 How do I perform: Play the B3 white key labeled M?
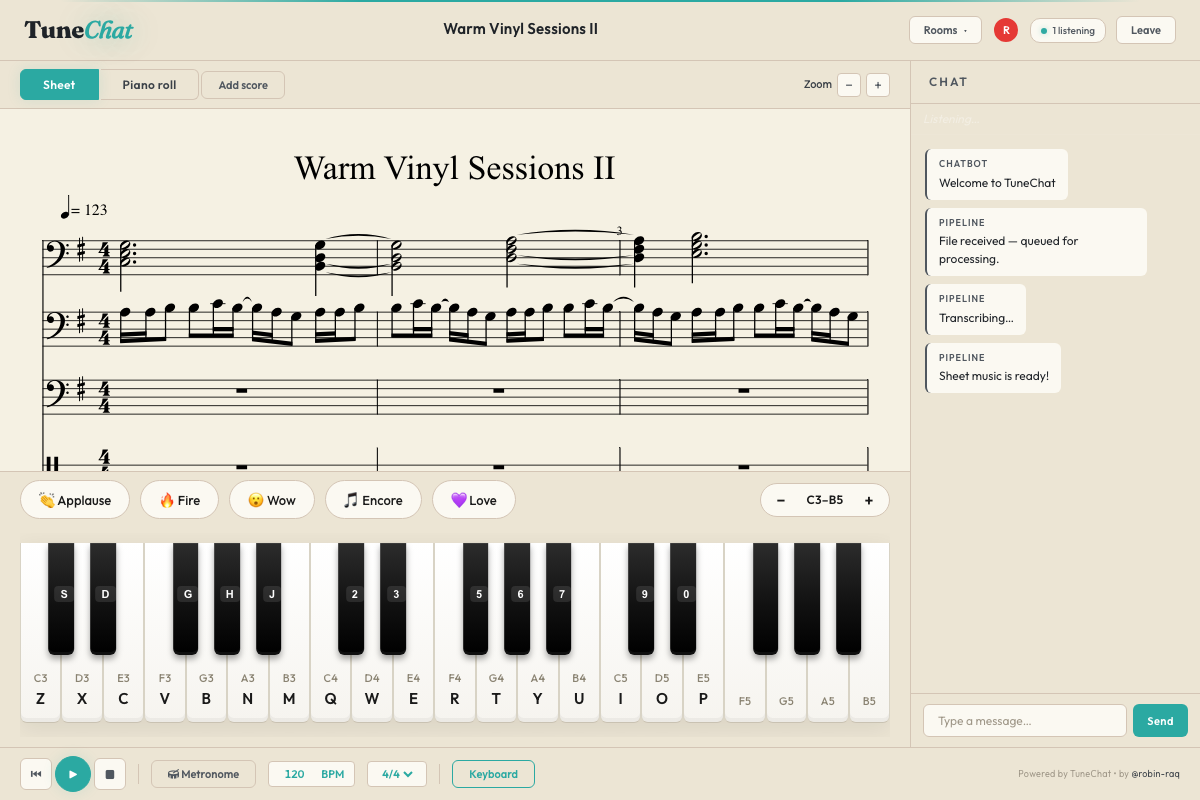289,690
